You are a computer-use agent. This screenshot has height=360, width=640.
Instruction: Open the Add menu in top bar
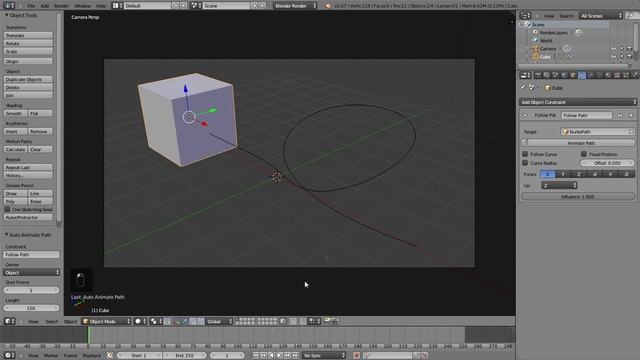tap(44, 6)
